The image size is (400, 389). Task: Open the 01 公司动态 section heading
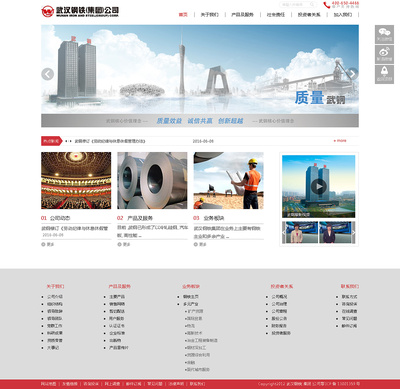coord(56,218)
